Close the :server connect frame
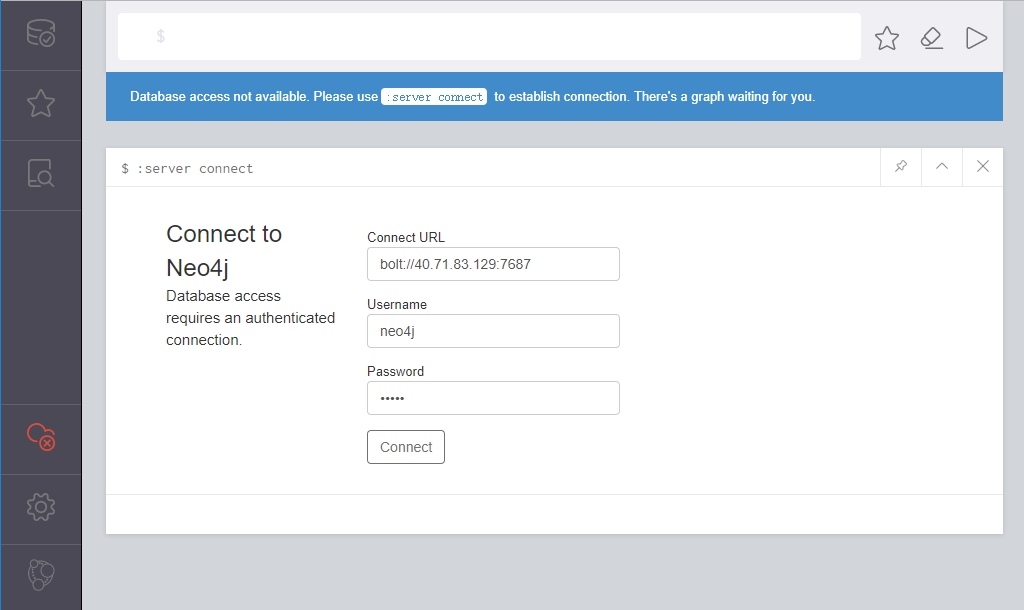The image size is (1024, 610). [x=982, y=167]
